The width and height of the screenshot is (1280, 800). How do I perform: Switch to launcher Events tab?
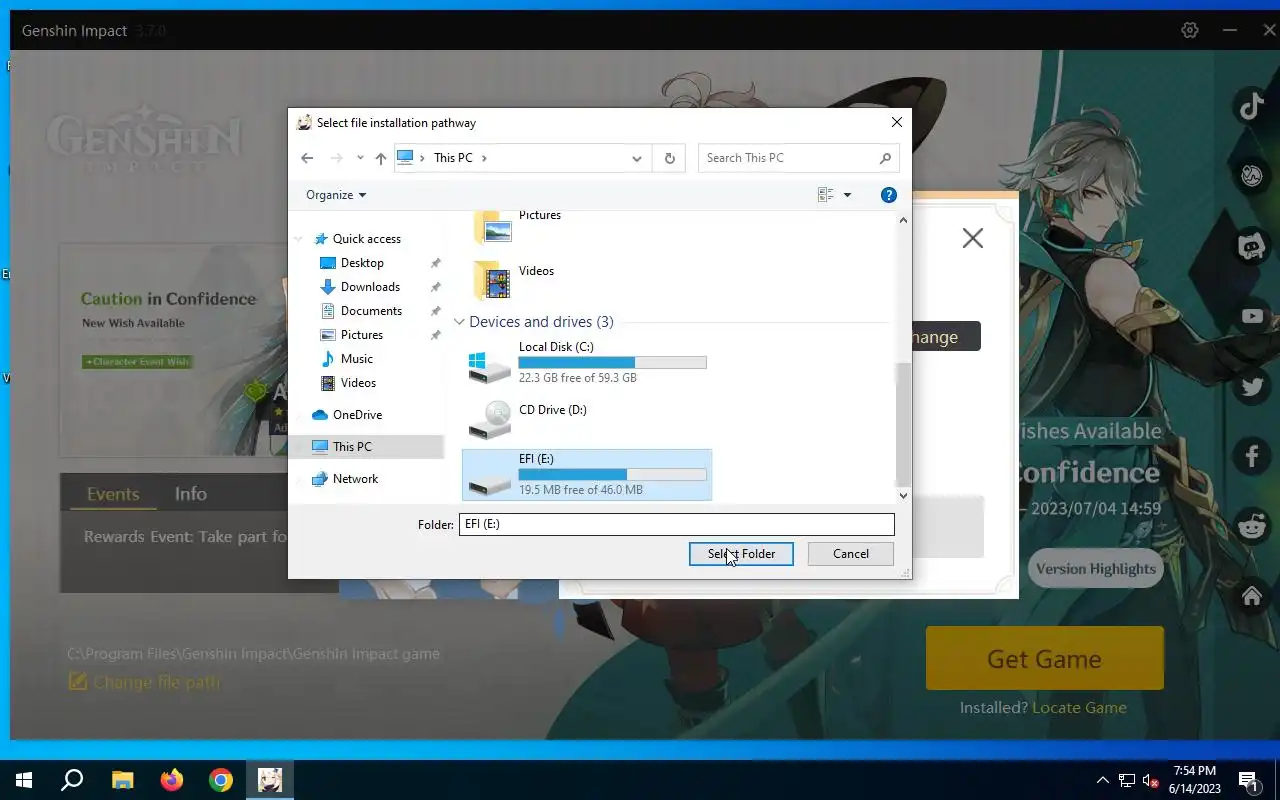click(113, 494)
